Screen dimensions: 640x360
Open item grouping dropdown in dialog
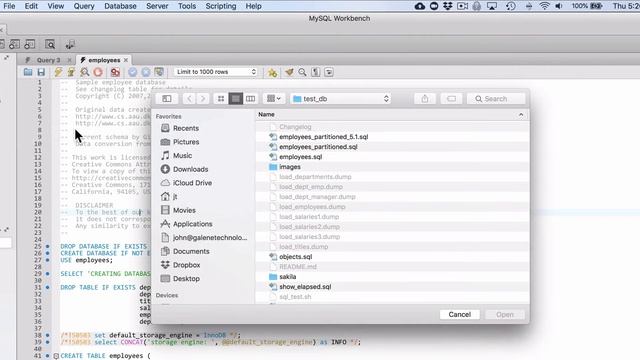(273, 99)
